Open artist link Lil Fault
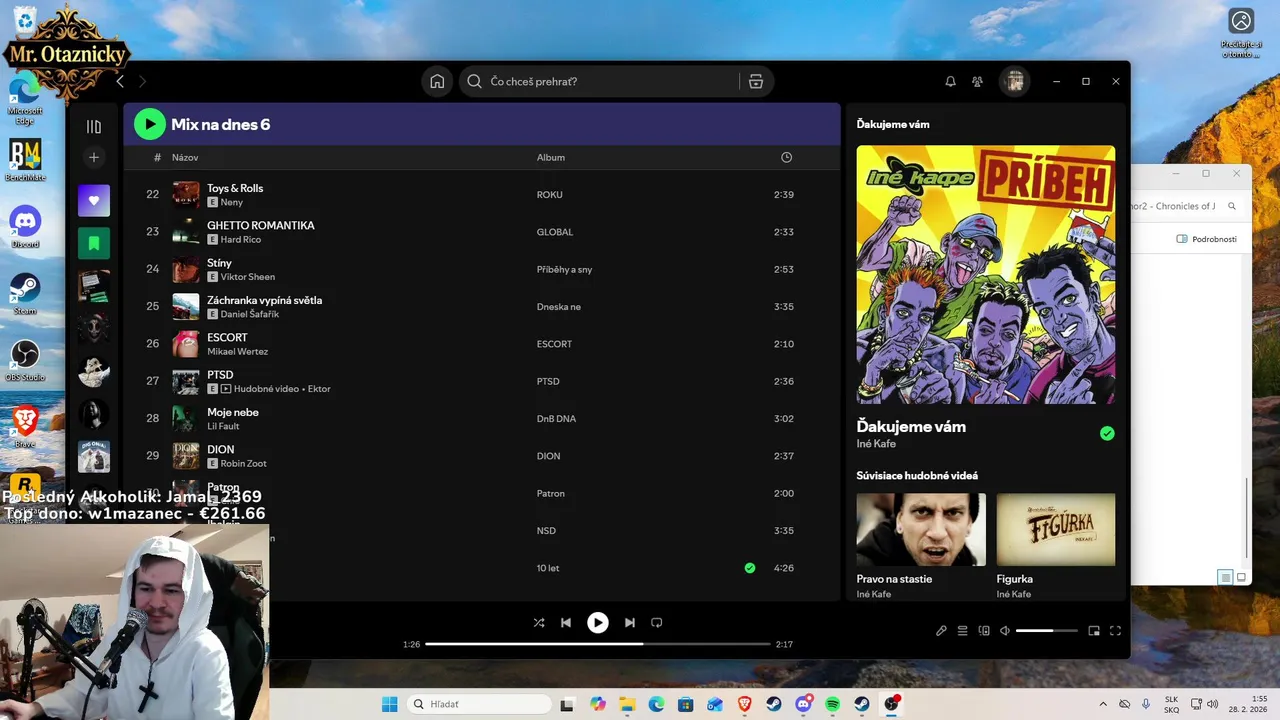The width and height of the screenshot is (1280, 720). 223,426
